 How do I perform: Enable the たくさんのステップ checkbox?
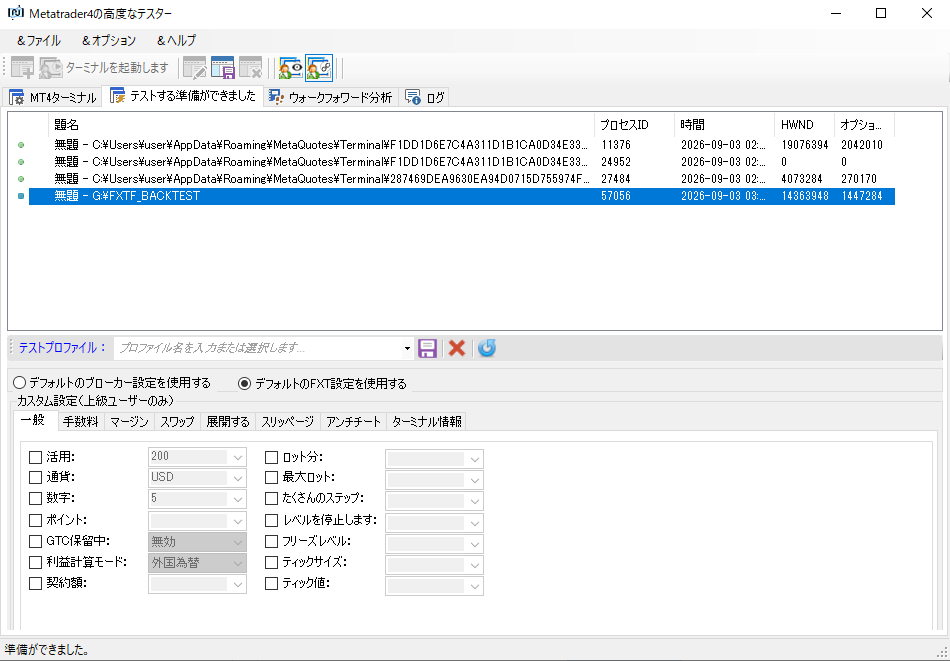click(271, 499)
